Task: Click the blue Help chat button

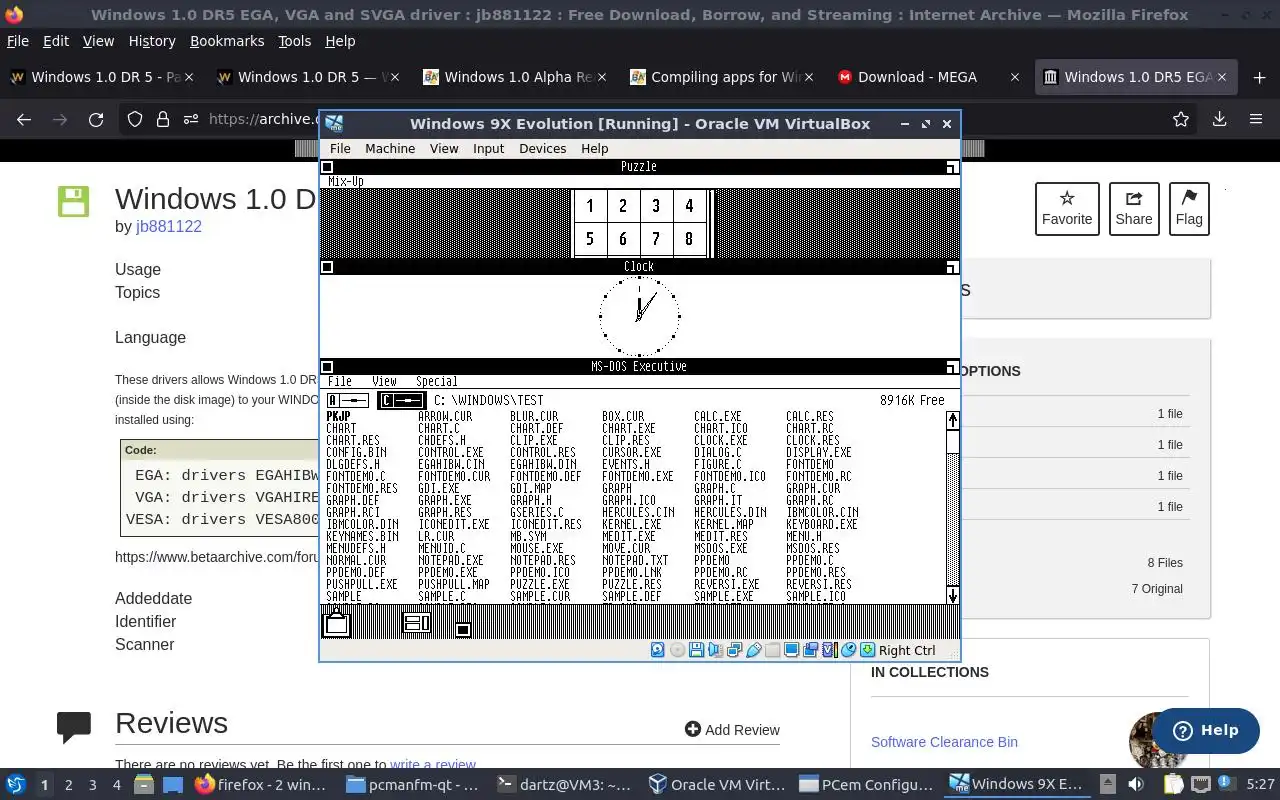Action: [x=1205, y=730]
